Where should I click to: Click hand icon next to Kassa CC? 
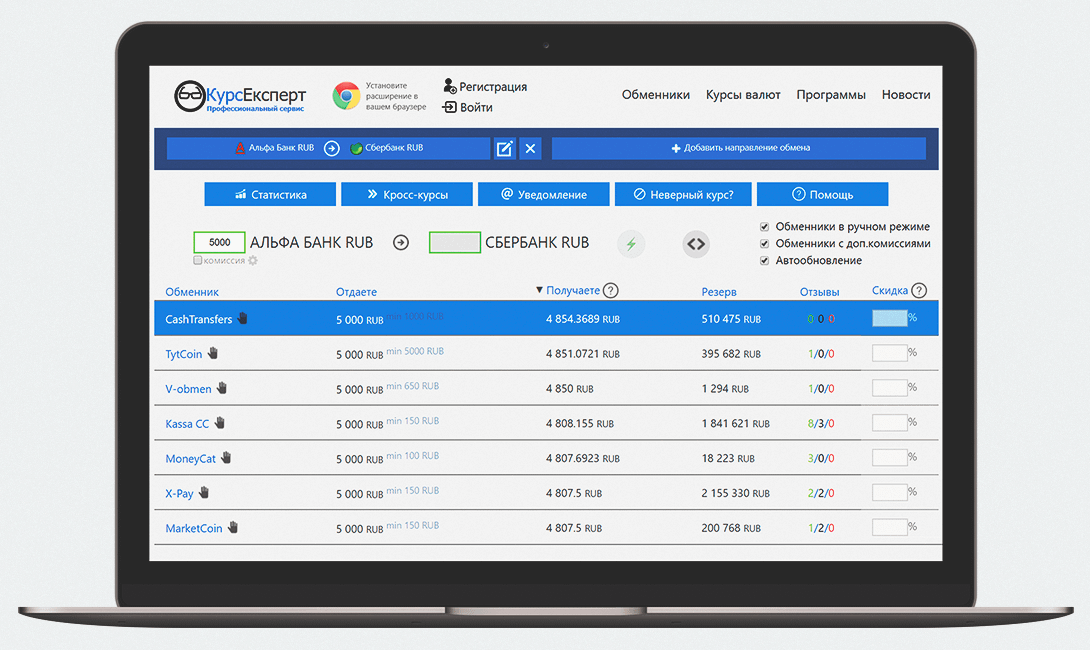[220, 422]
